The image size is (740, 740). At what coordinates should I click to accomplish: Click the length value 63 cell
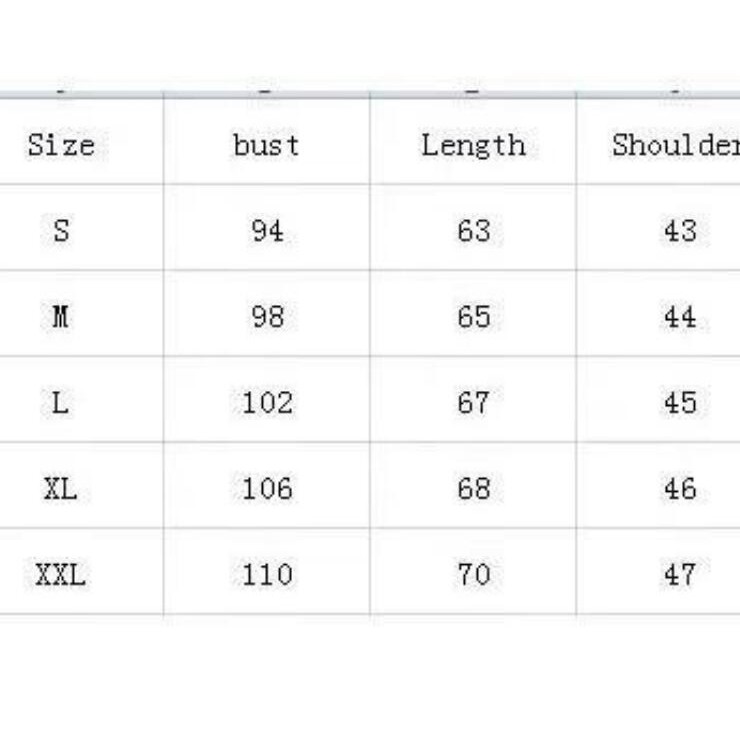473,231
